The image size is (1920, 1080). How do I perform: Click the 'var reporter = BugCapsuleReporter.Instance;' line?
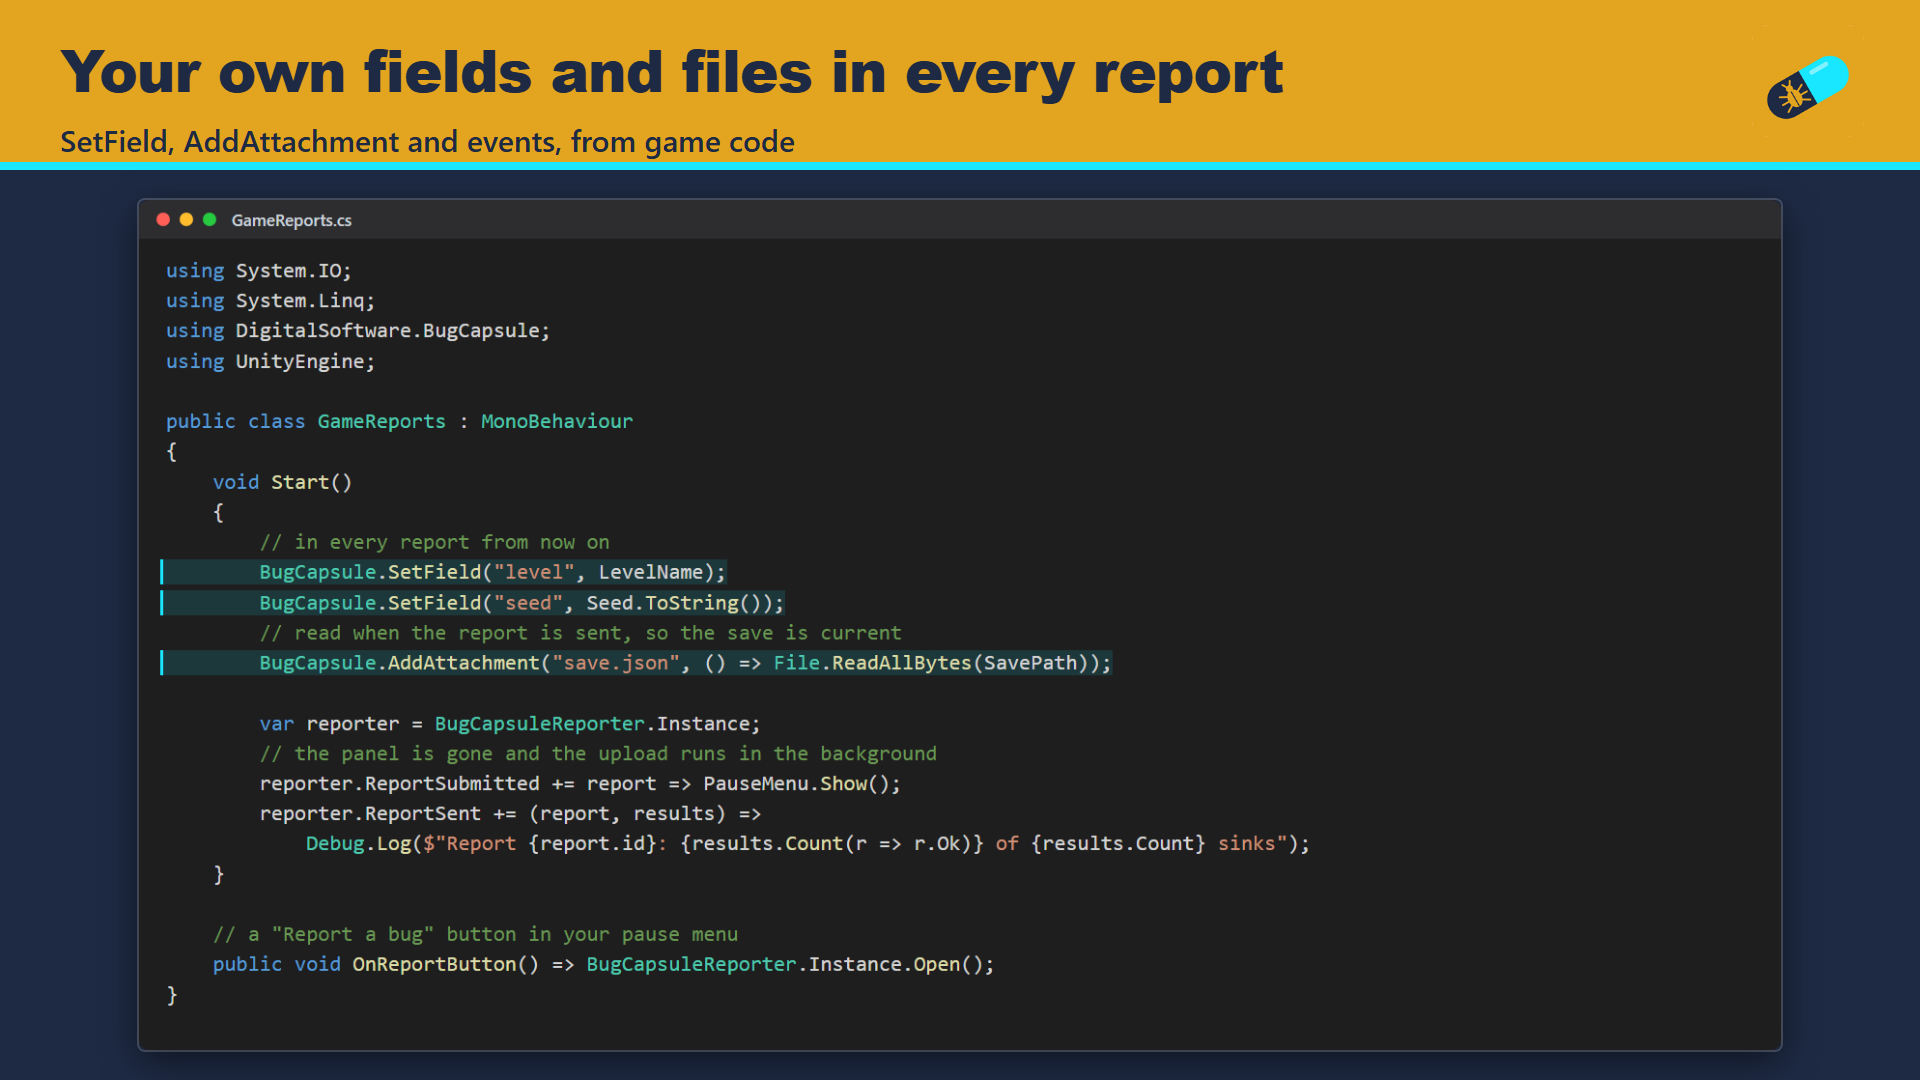[509, 723]
